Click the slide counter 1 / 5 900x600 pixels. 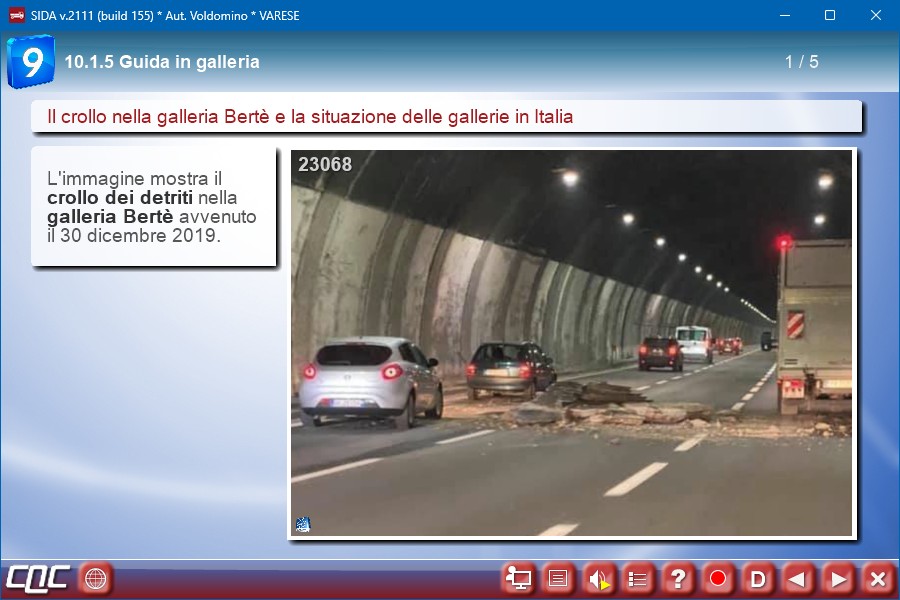(801, 62)
